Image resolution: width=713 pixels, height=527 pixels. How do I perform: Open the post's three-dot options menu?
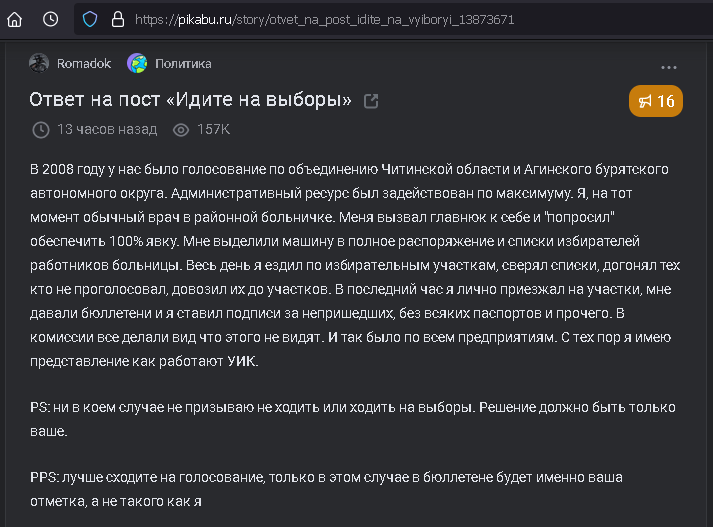tap(669, 68)
